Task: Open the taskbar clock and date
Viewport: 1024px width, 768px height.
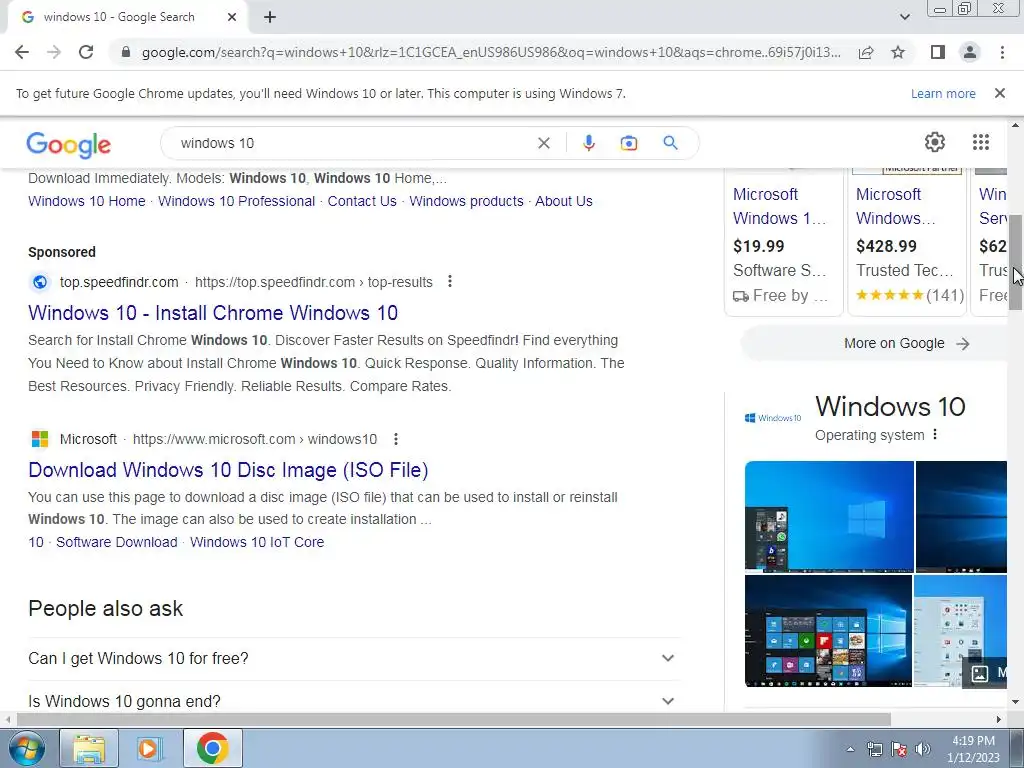Action: tap(973, 749)
